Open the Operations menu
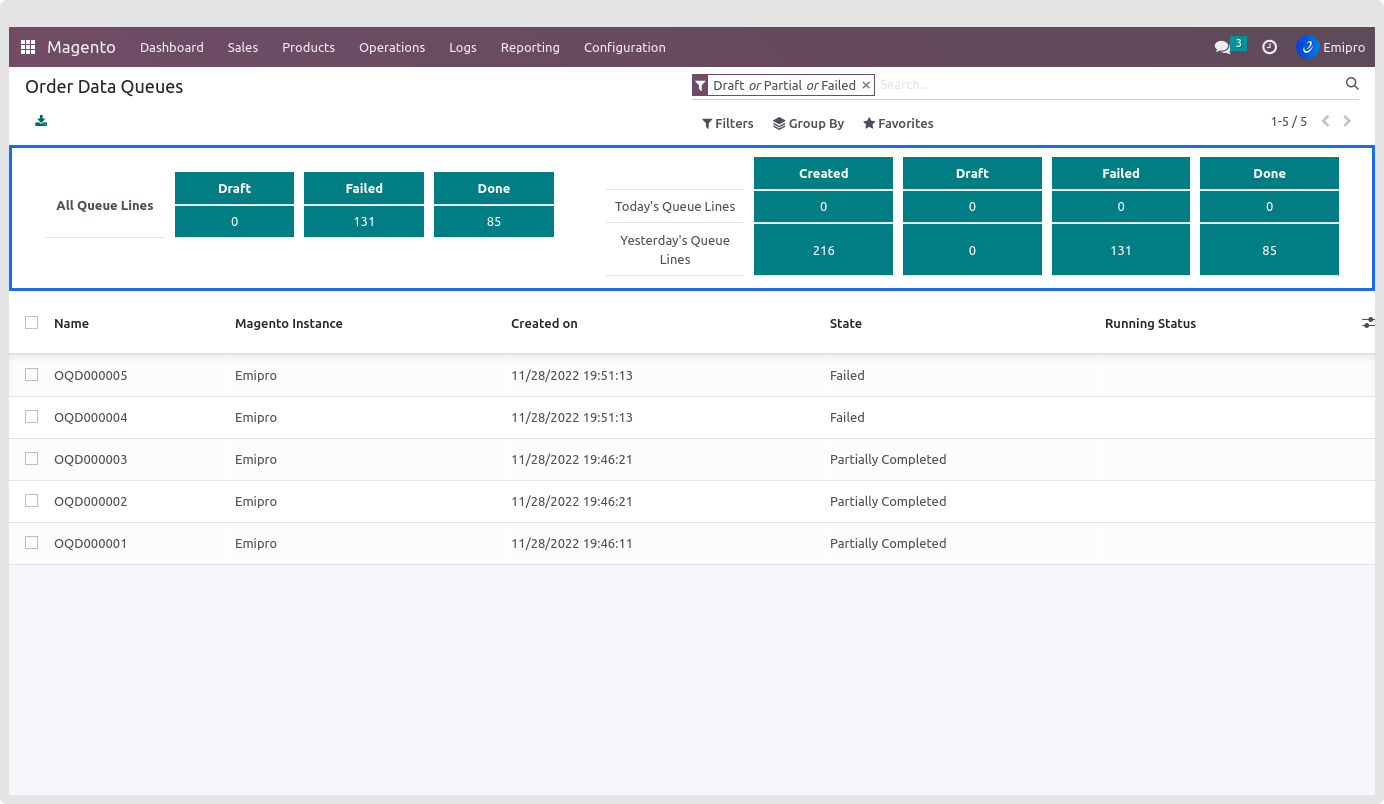The height and width of the screenshot is (804, 1384). click(392, 47)
